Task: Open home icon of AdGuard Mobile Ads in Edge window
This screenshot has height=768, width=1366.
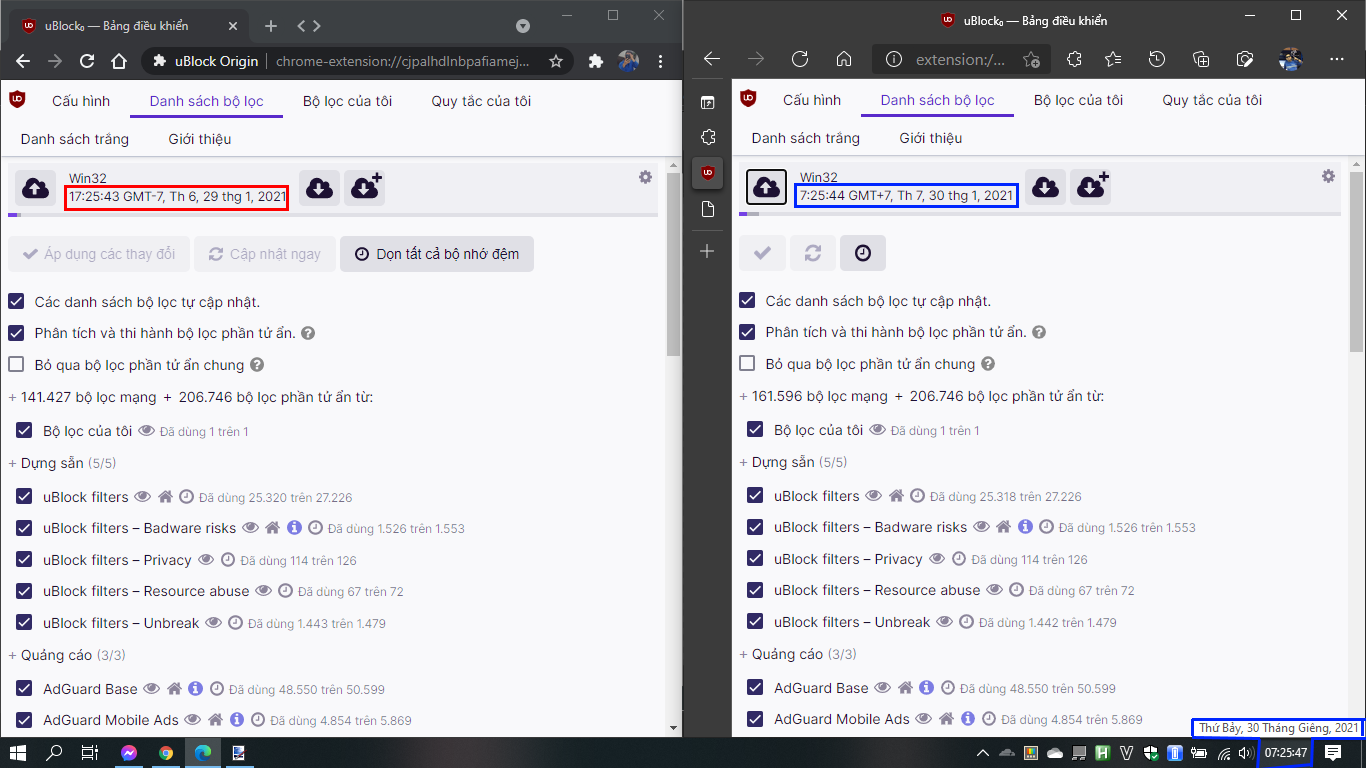Action: point(945,719)
